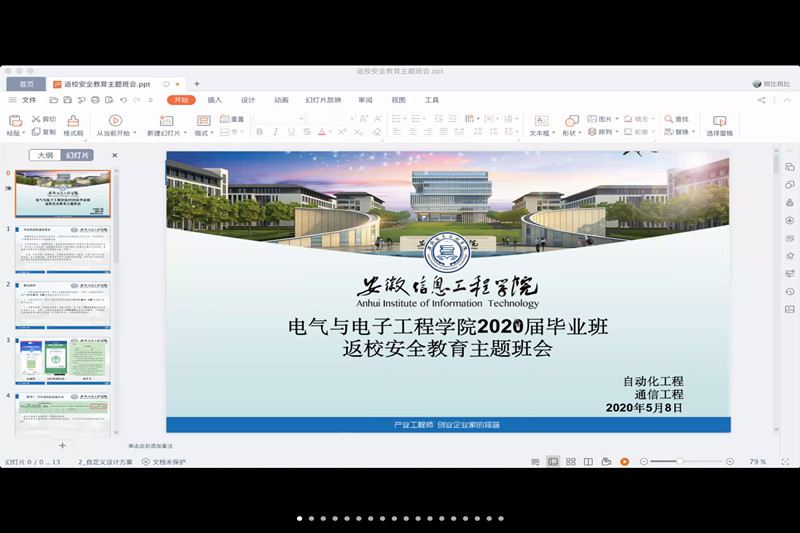
Task: Expand the 版式 layout dropdown
Action: (204, 133)
